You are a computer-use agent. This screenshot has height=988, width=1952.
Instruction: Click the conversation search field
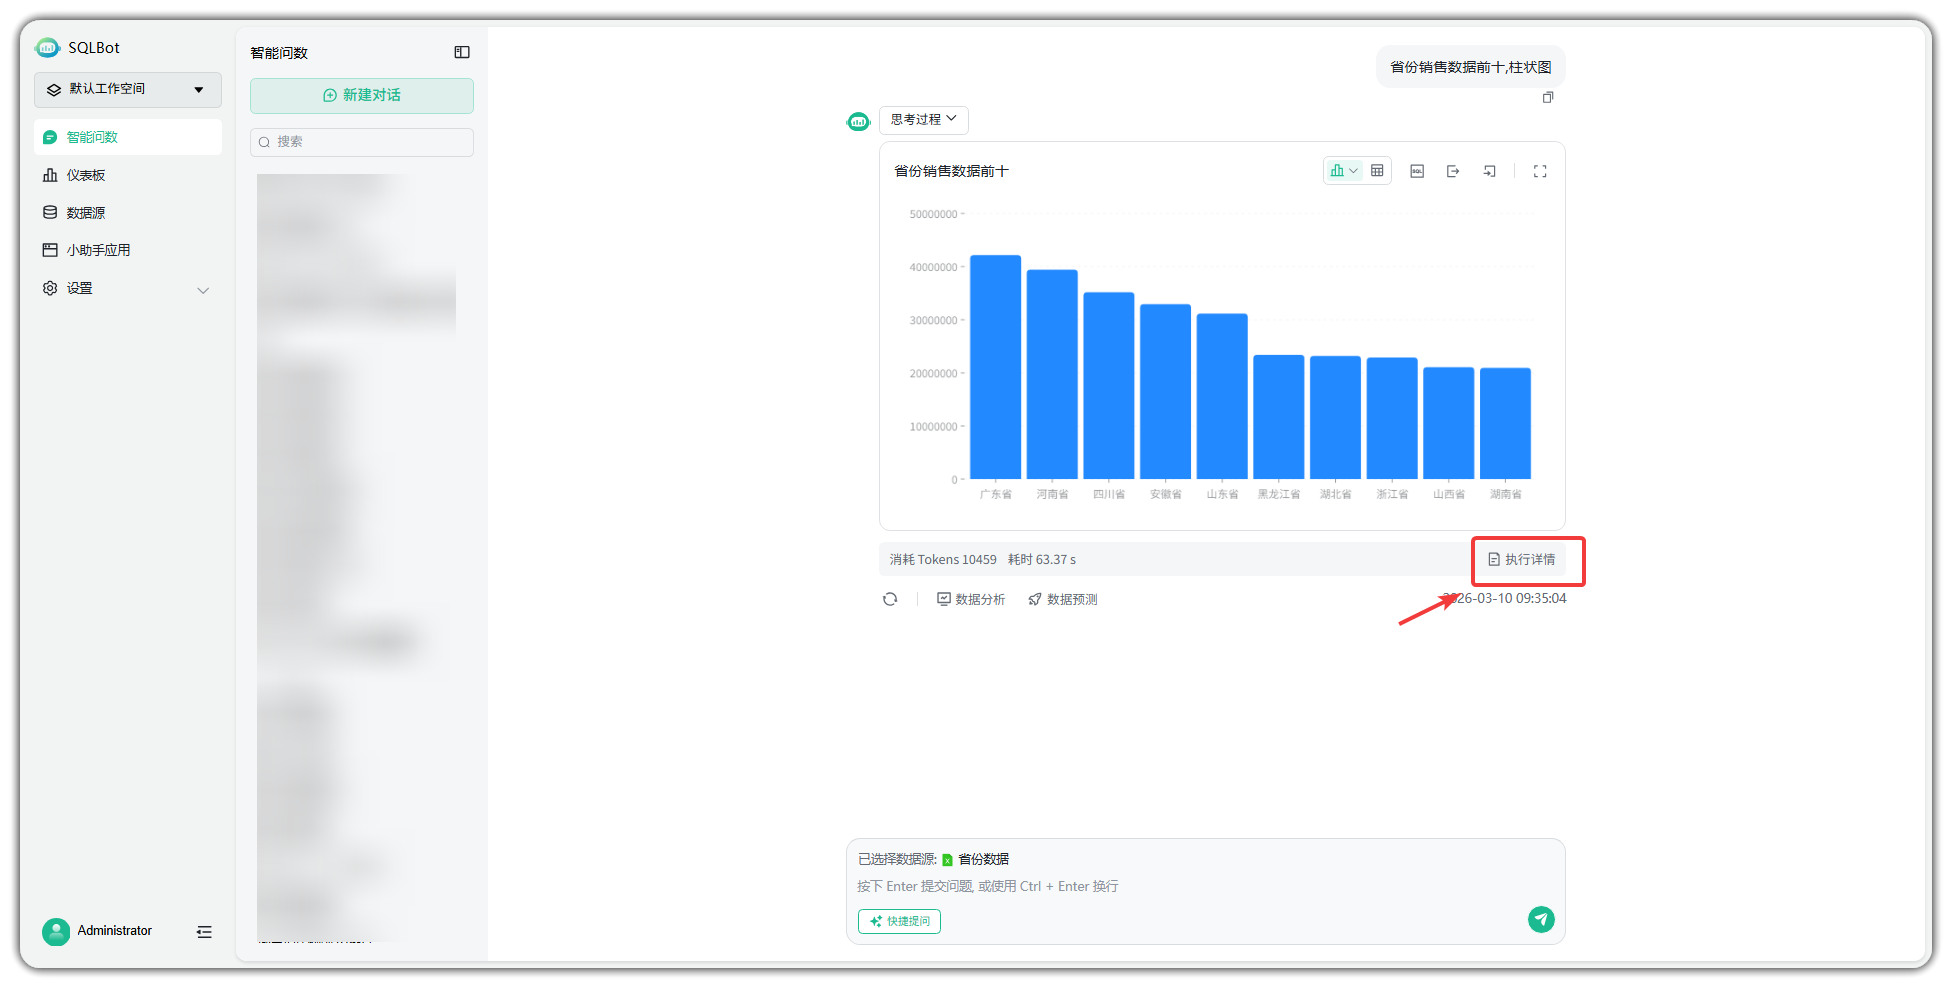pyautogui.click(x=361, y=142)
